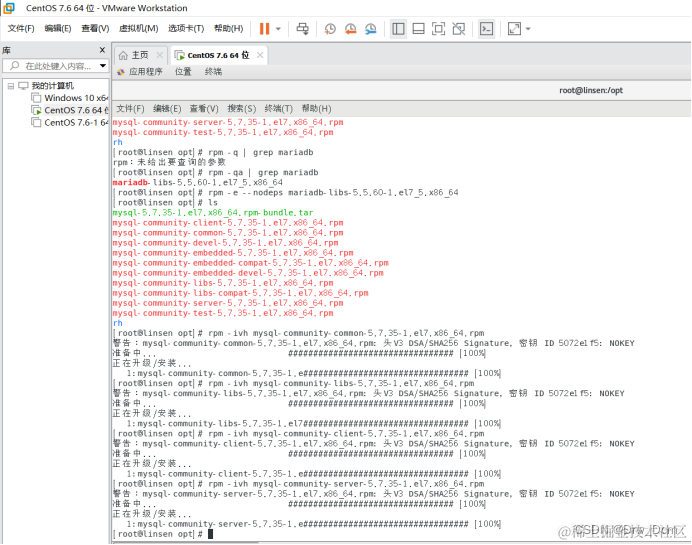Open the 虚拟机(M) menu
Screen dimensions: 692x545
coord(139,29)
